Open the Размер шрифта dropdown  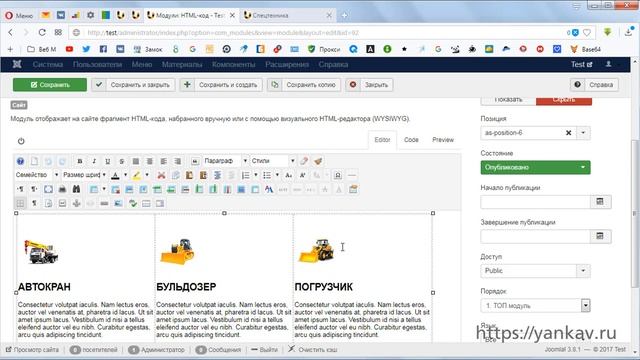(84, 175)
